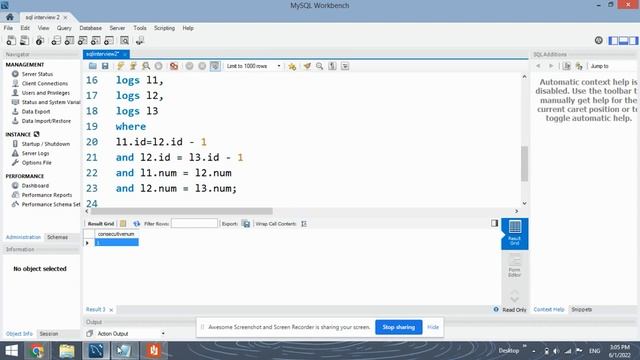Open the Query menu

coord(64,28)
